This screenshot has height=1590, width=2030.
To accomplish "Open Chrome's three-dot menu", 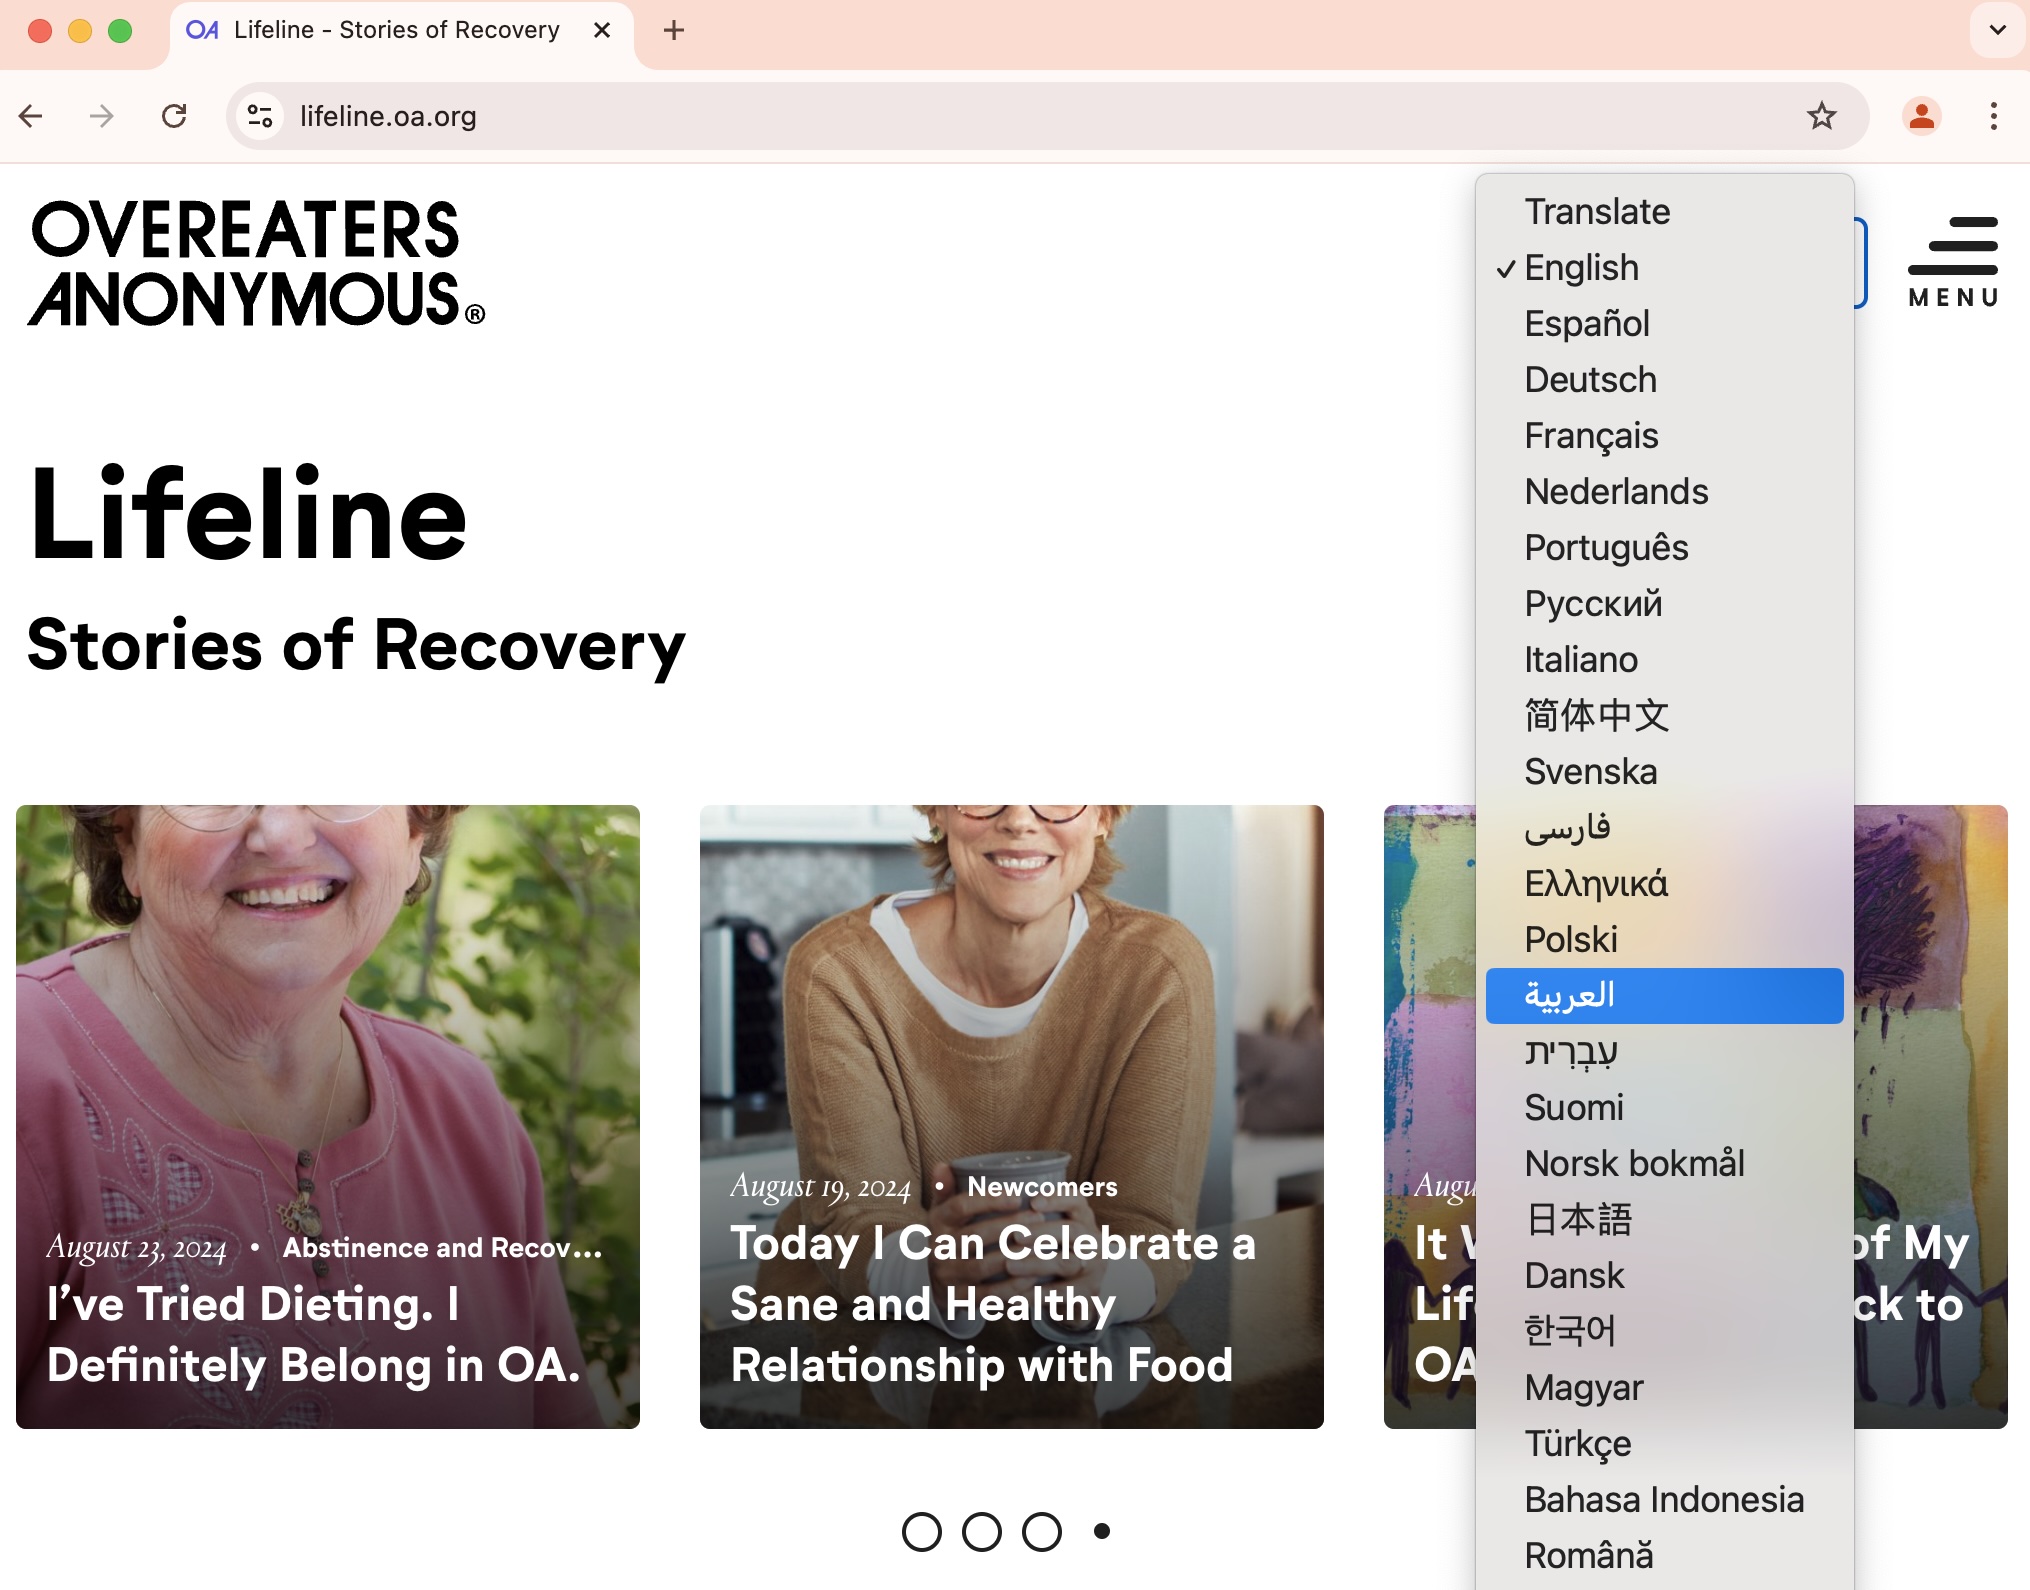I will coord(1992,116).
